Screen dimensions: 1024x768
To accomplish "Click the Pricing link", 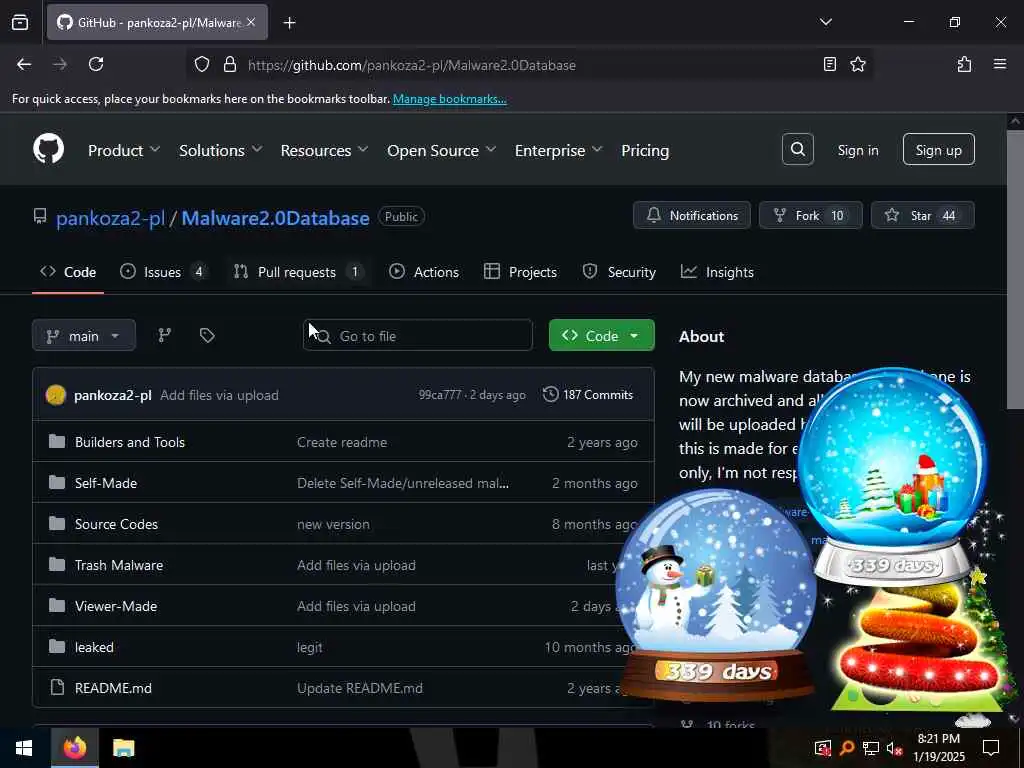I will (x=645, y=150).
